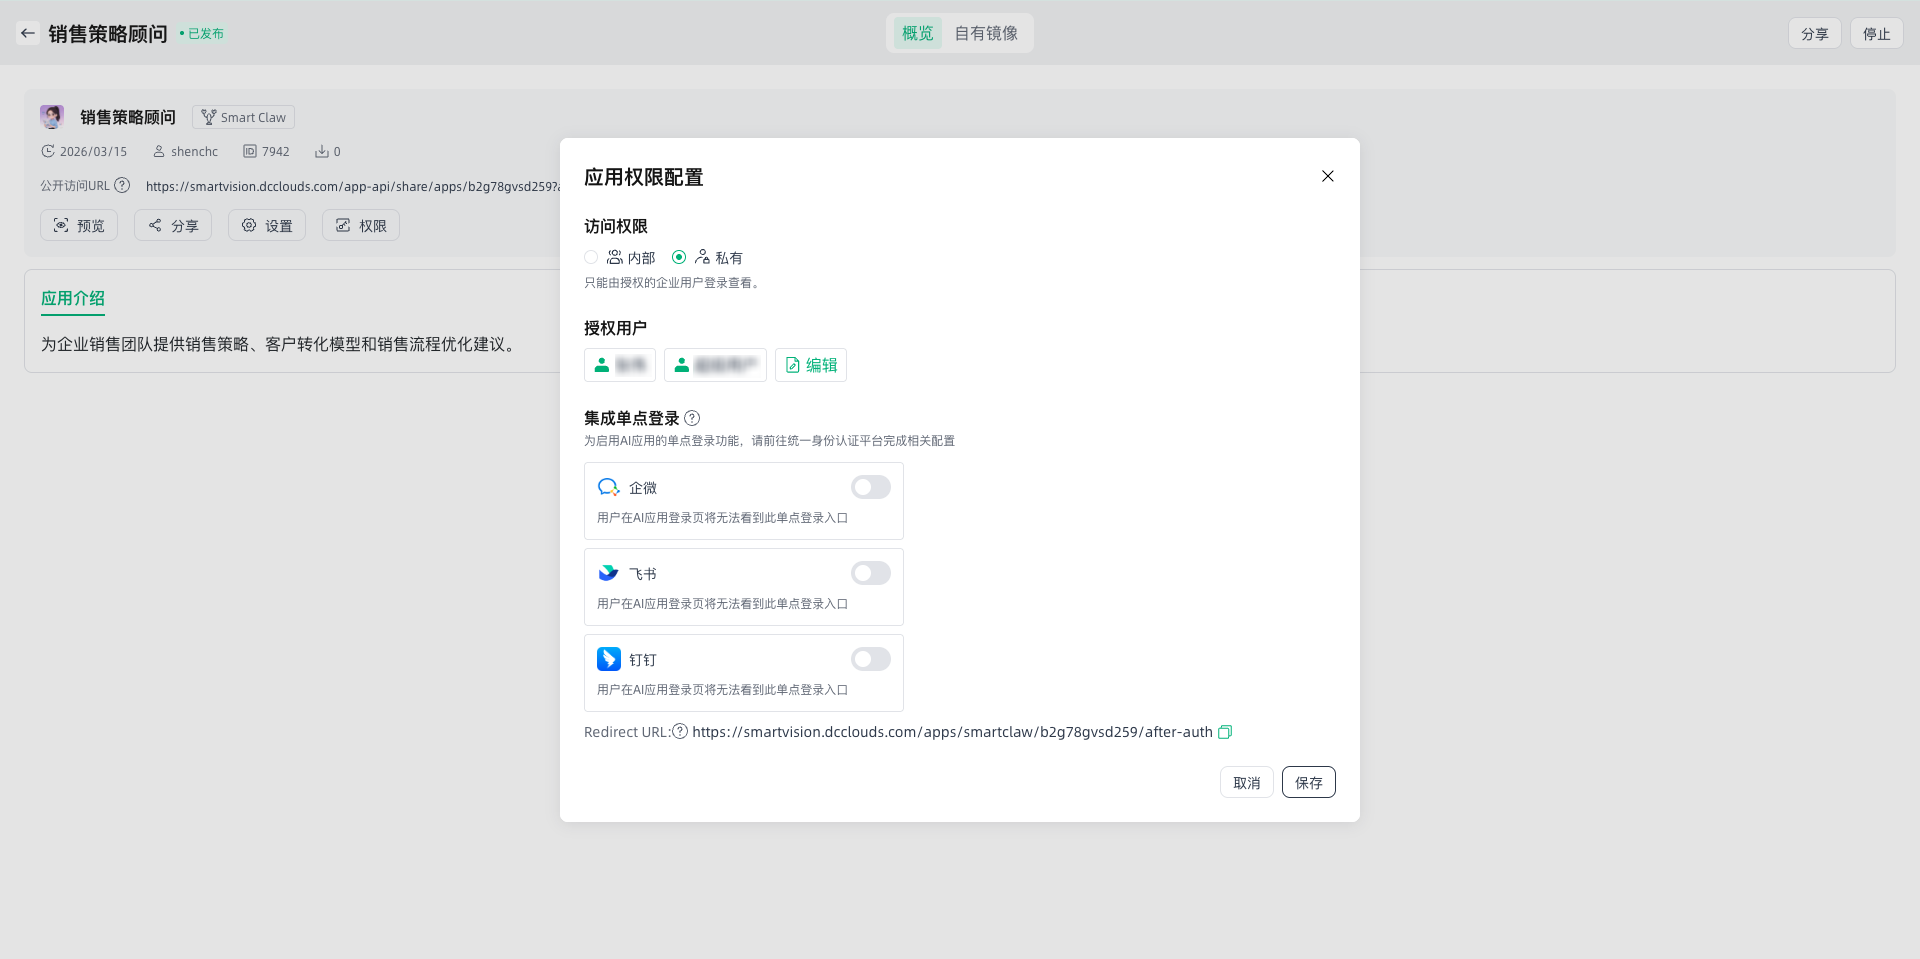Click the 飞书 logo icon
Screen dimensions: 1920x959
click(608, 573)
